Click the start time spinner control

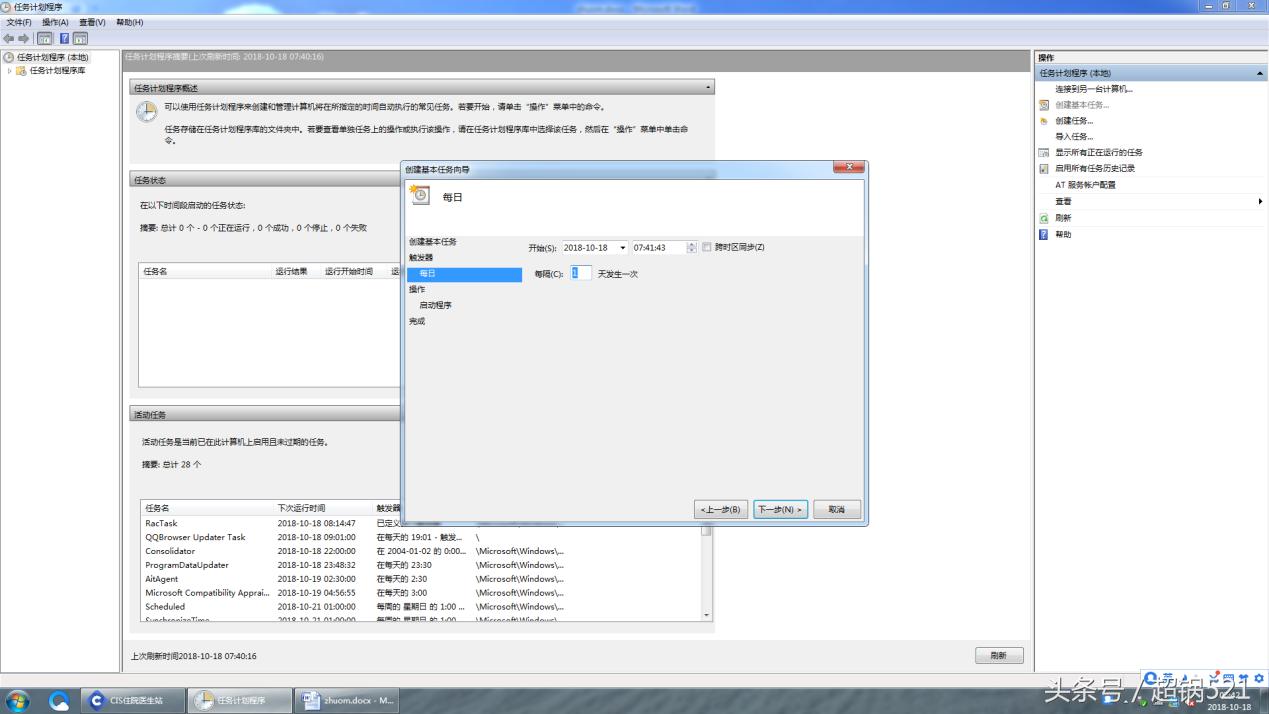tap(691, 248)
